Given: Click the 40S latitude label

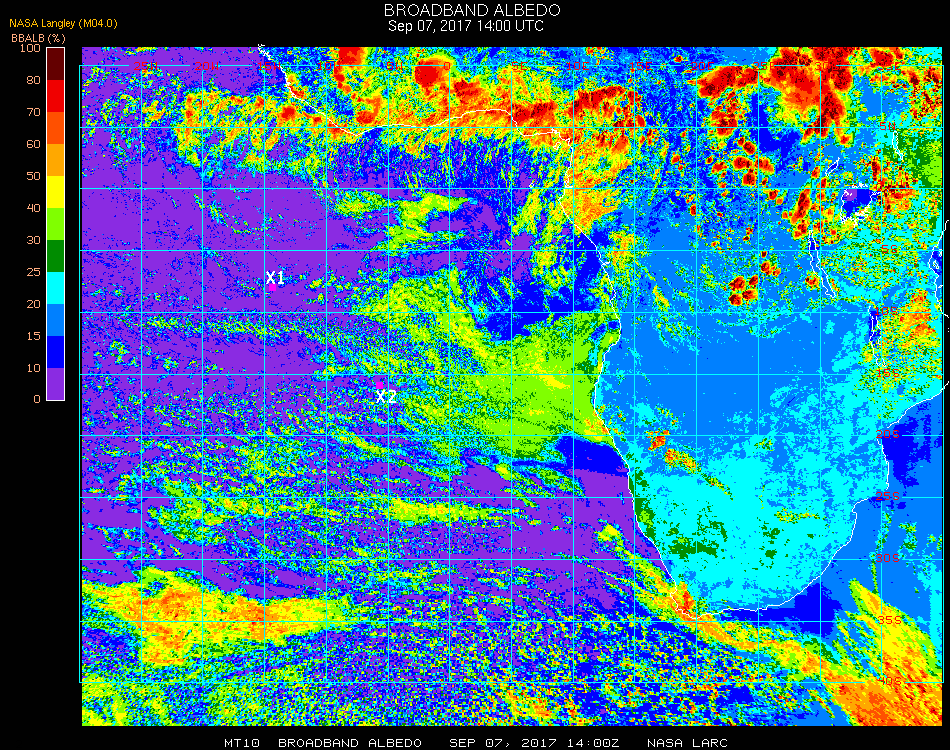Looking at the screenshot, I should [x=889, y=682].
